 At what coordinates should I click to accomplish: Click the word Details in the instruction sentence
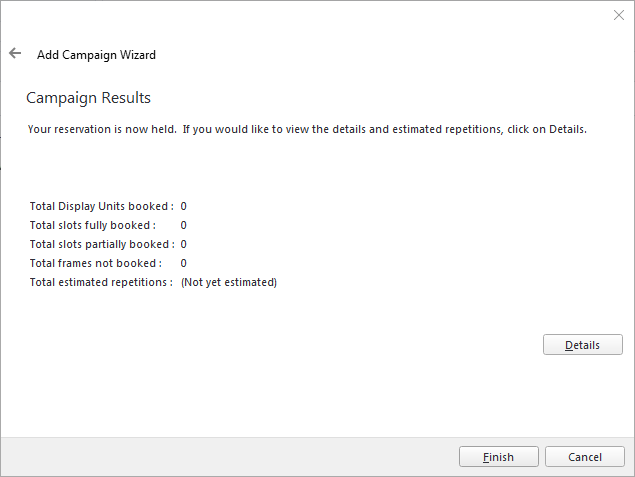568,129
